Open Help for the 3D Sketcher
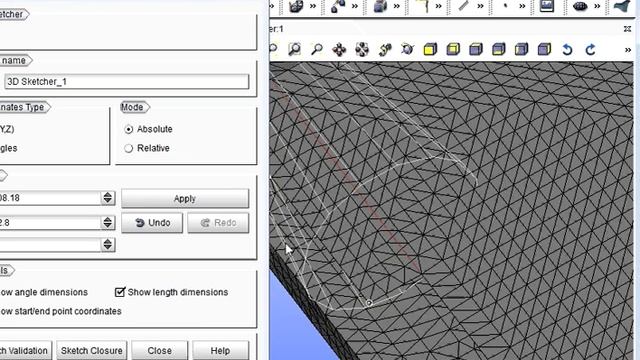 point(220,351)
